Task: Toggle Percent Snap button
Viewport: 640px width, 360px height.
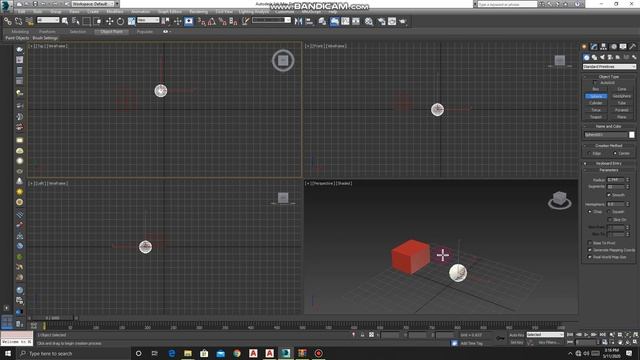Action: 222,21
